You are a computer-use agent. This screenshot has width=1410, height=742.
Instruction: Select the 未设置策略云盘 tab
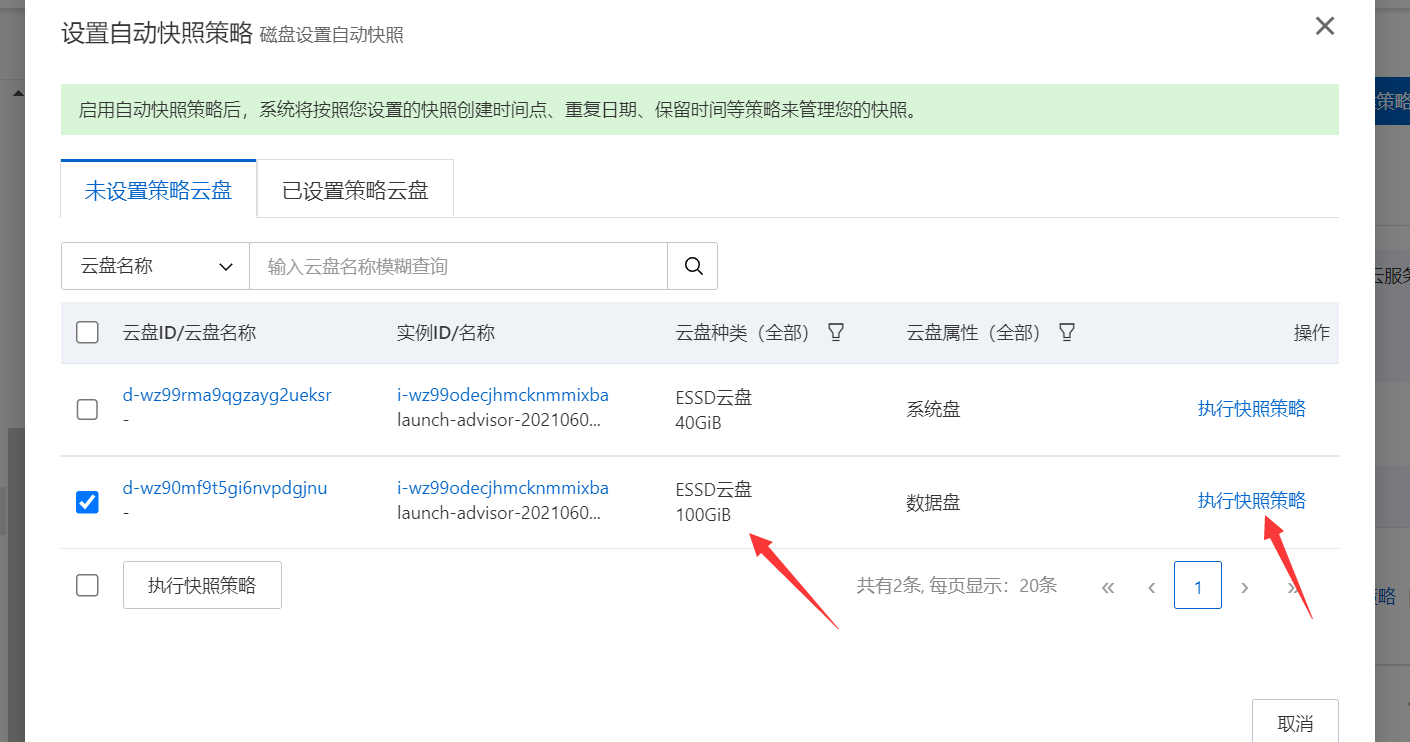click(158, 190)
